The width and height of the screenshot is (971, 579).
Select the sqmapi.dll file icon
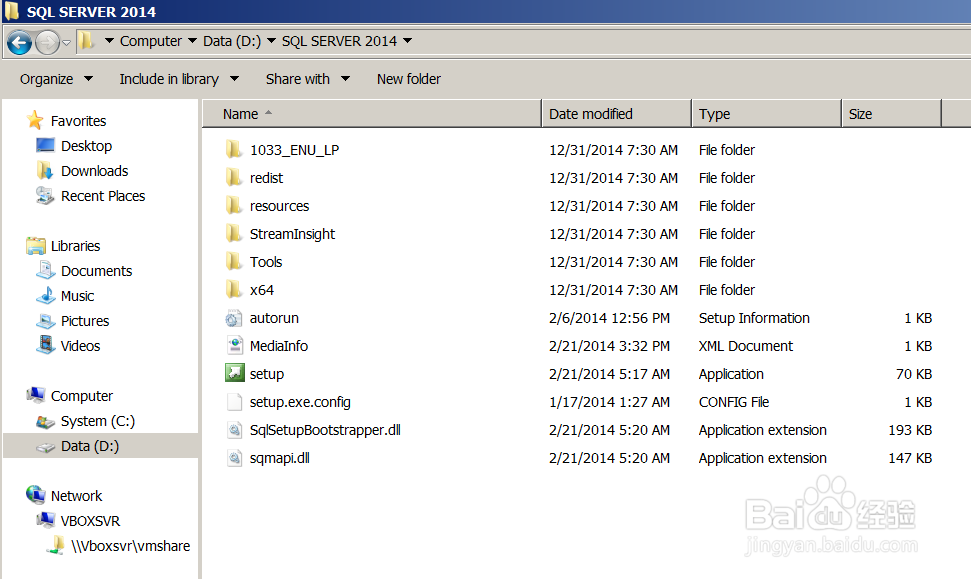[x=234, y=458]
